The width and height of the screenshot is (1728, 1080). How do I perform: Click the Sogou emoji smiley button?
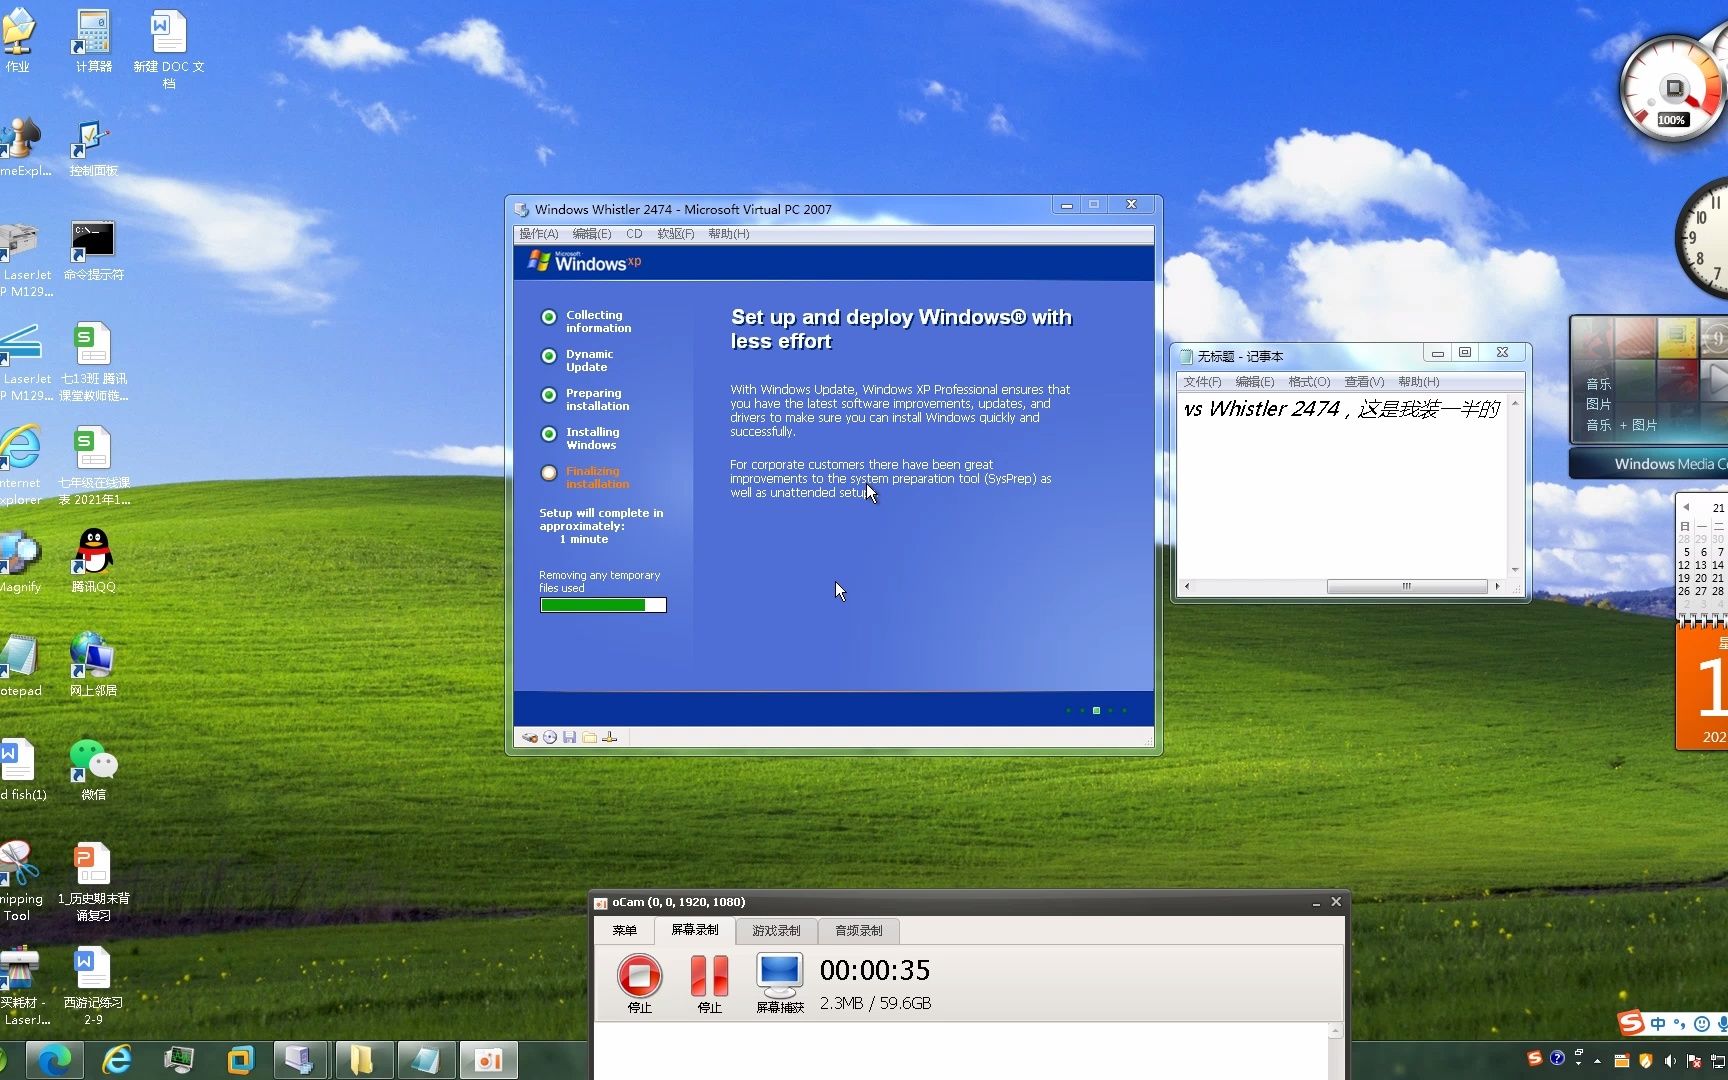pyautogui.click(x=1701, y=1023)
